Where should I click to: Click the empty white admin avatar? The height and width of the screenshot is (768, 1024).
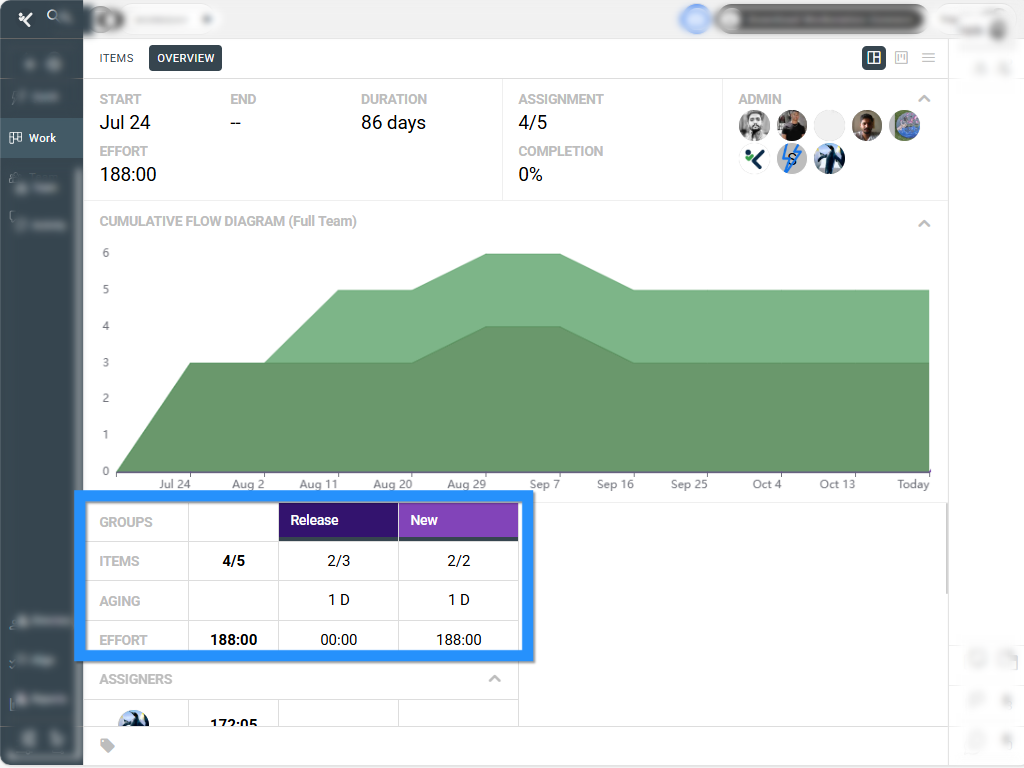point(829,126)
